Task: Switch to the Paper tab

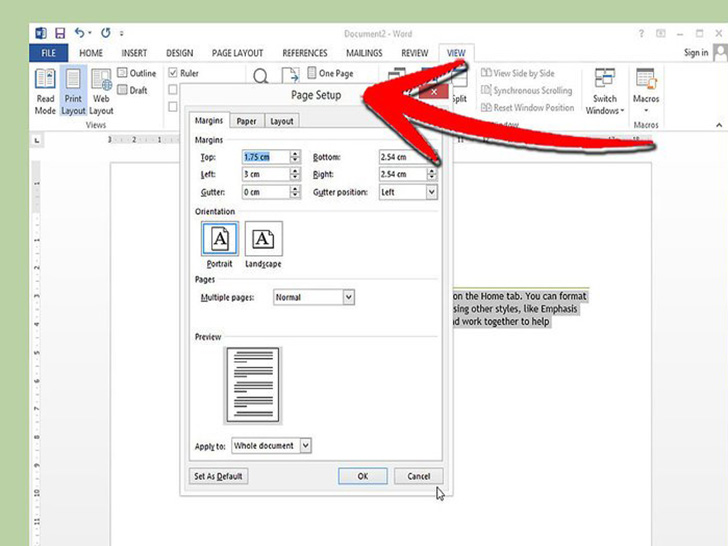Action: (x=246, y=121)
